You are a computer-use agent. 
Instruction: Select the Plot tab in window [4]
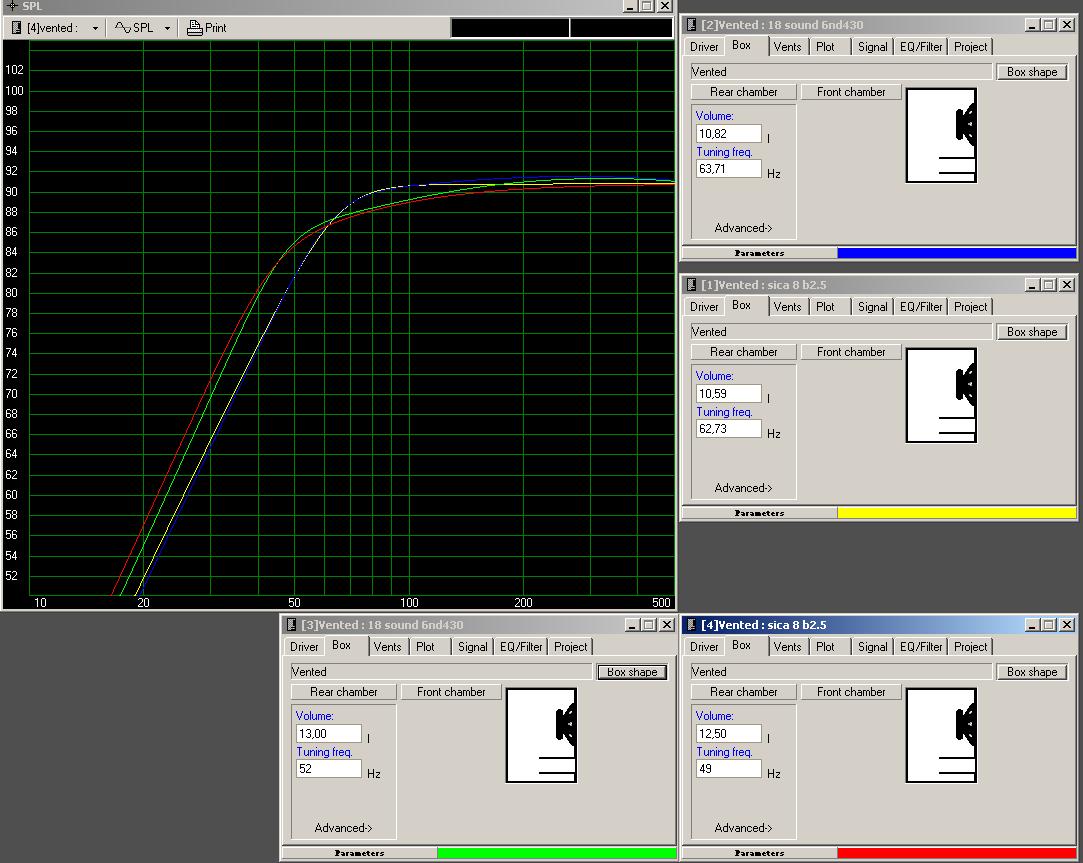[825, 647]
